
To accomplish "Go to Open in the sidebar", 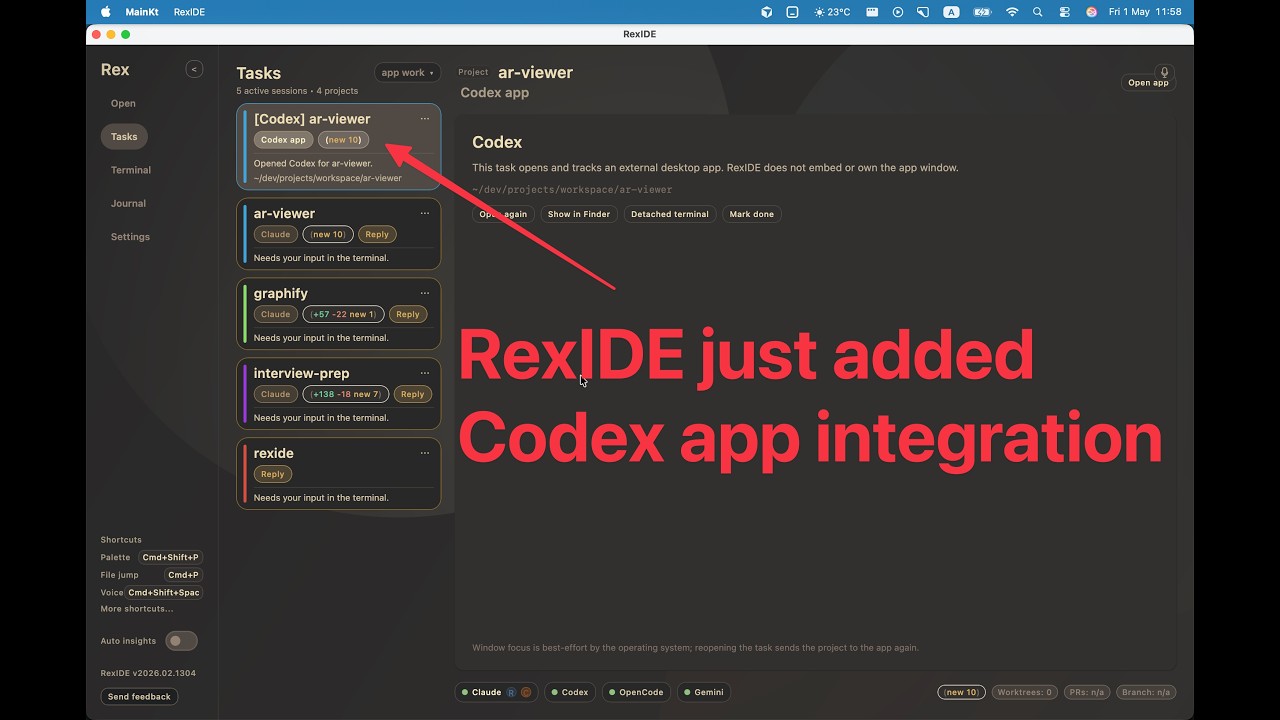I will (x=123, y=103).
